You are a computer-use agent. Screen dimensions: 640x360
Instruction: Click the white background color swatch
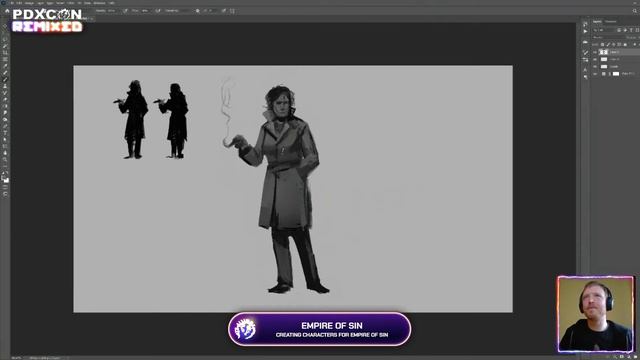(7, 180)
